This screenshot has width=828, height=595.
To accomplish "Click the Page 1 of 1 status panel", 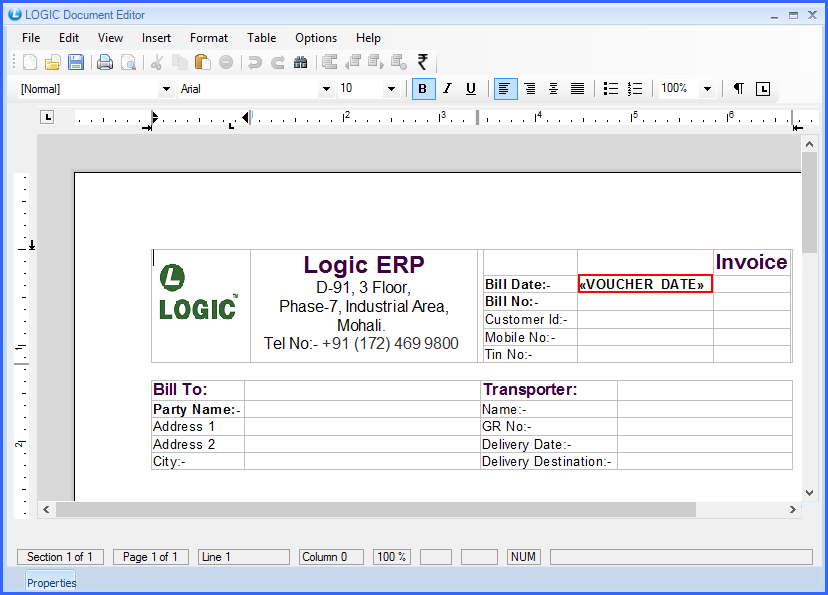I will [150, 557].
